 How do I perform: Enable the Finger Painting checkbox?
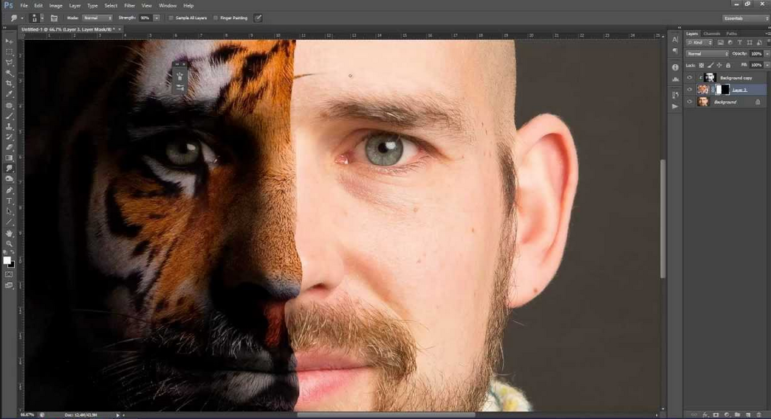point(213,18)
